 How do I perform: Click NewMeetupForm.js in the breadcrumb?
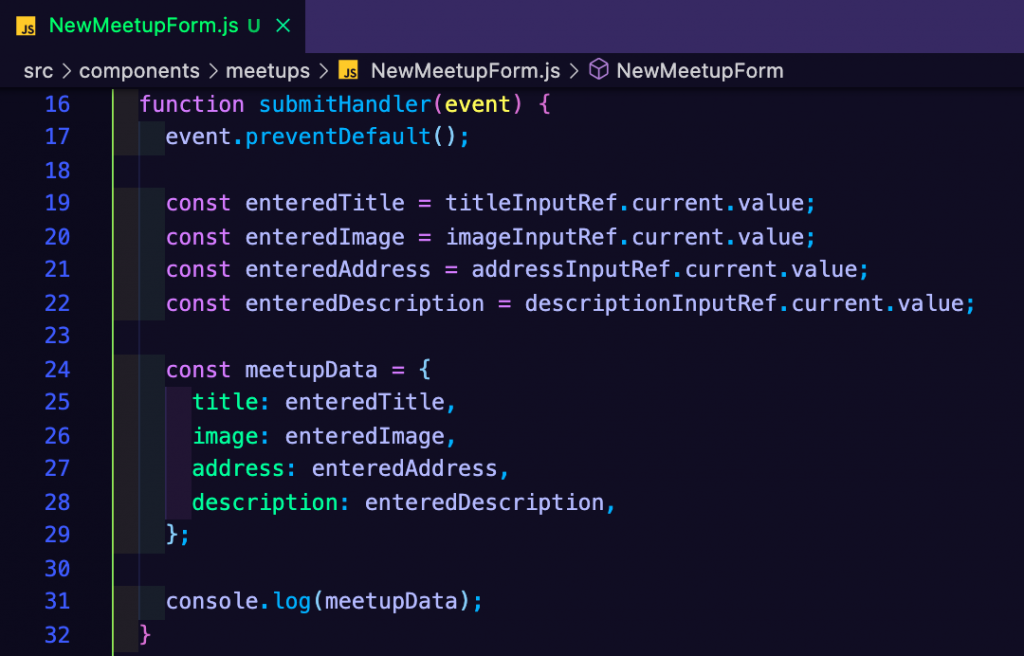click(465, 71)
